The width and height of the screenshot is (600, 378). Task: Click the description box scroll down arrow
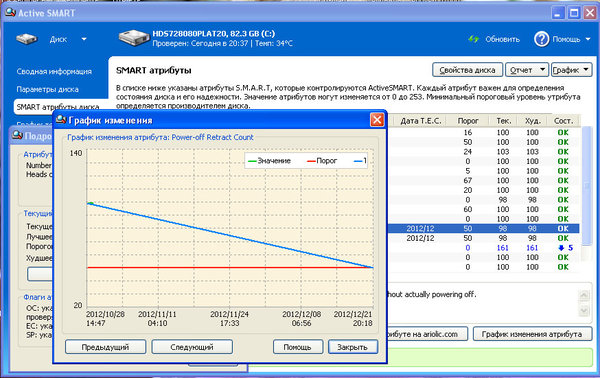584,310
